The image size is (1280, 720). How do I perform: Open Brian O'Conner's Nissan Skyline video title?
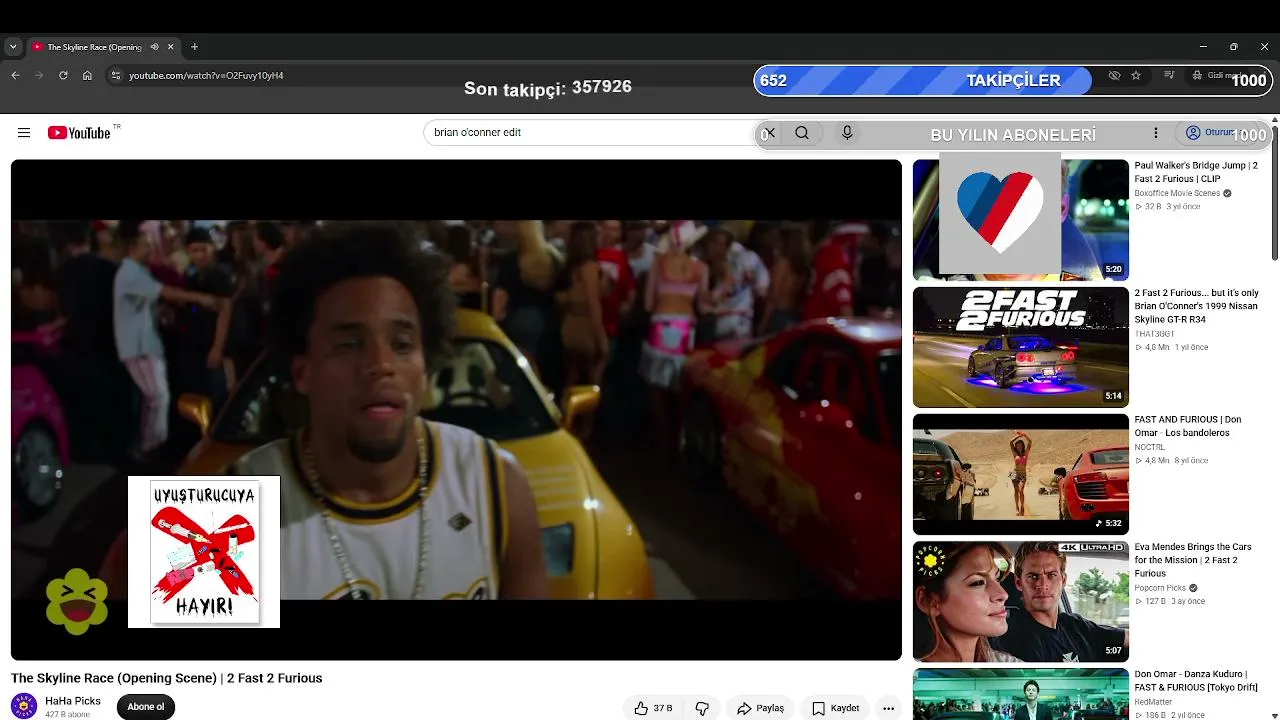pyautogui.click(x=1196, y=306)
